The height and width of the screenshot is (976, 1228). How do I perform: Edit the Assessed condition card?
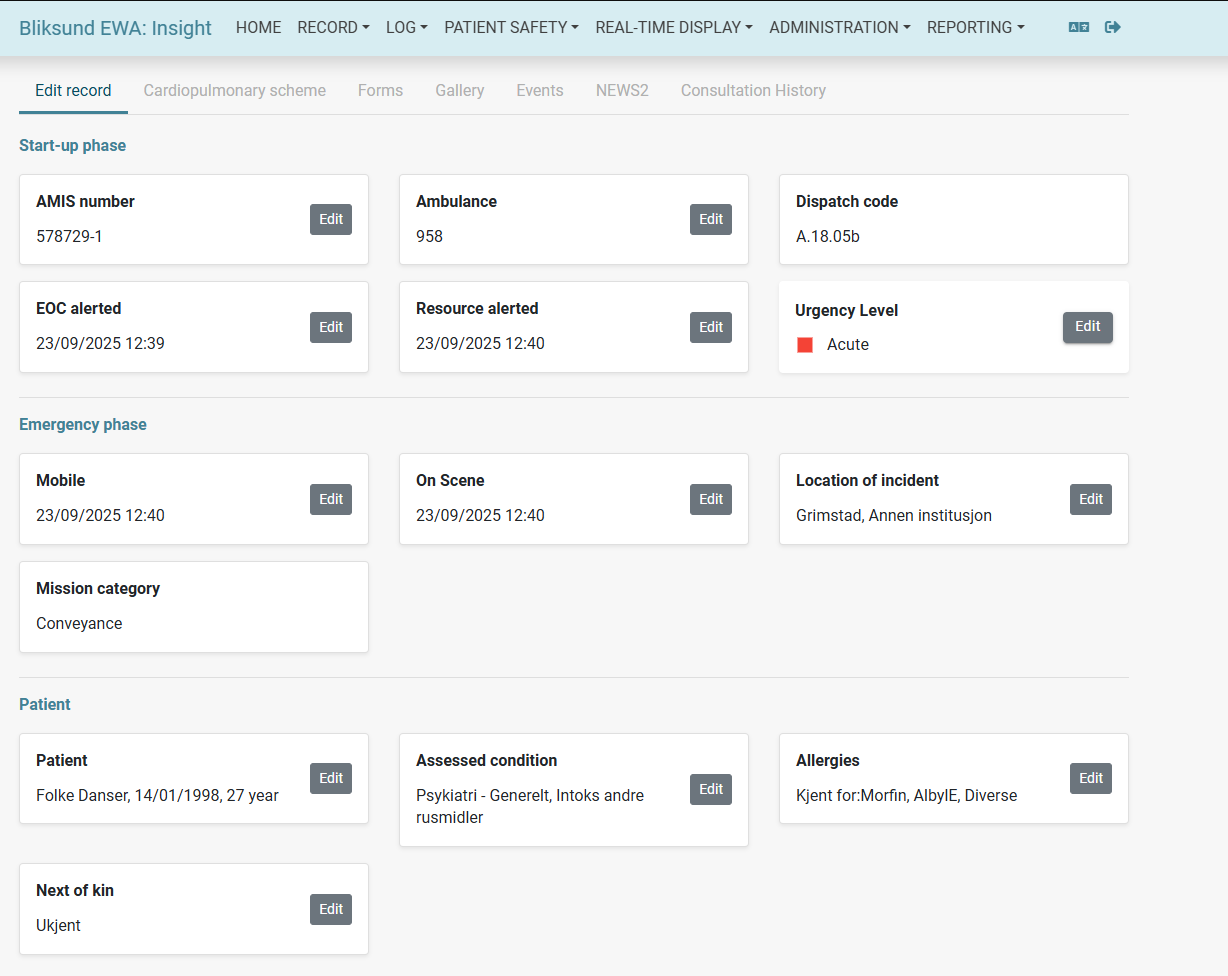710,789
